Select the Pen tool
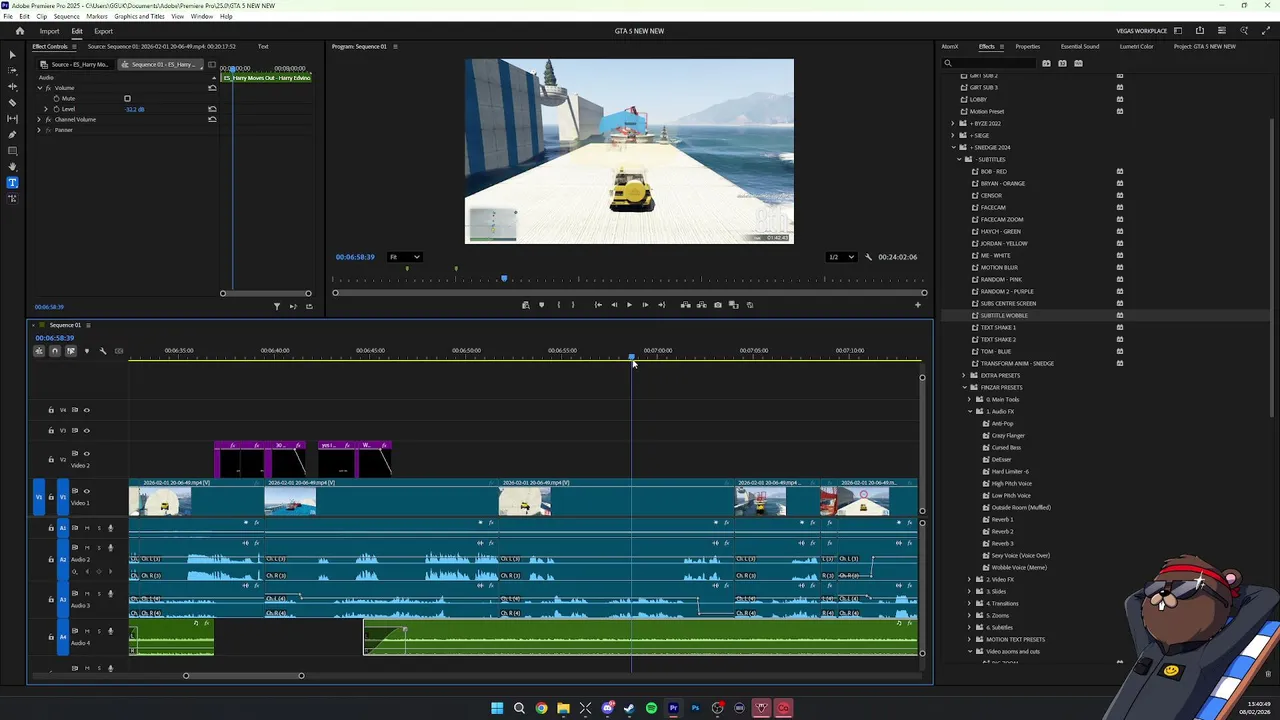Image resolution: width=1280 pixels, height=720 pixels. 12,134
